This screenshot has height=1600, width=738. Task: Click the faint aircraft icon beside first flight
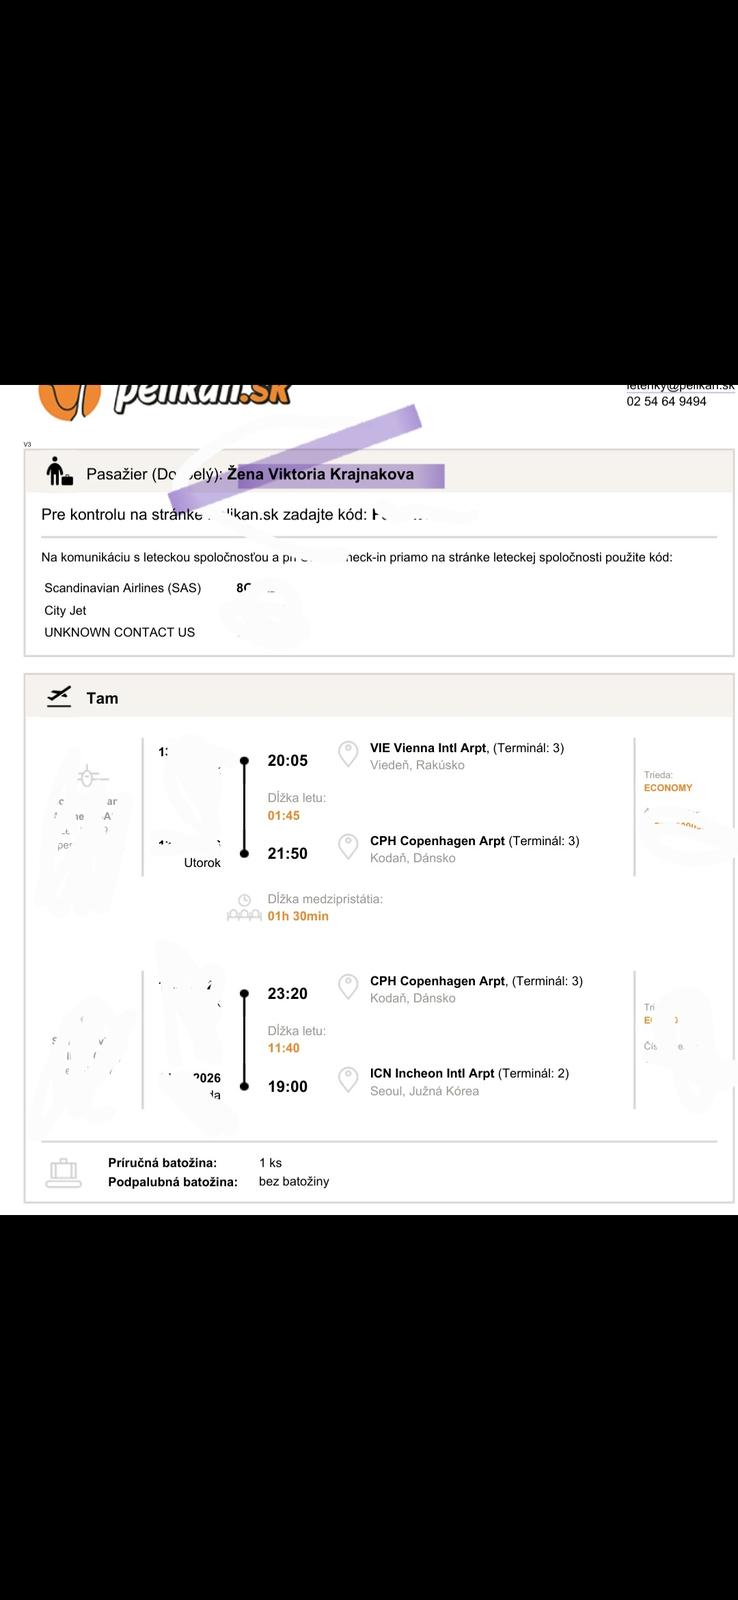(88, 777)
